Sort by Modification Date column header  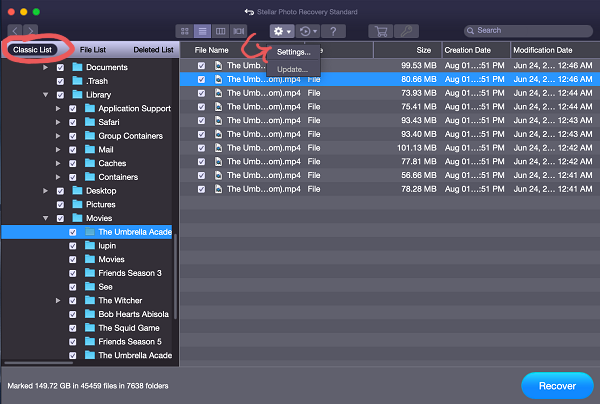click(555, 50)
